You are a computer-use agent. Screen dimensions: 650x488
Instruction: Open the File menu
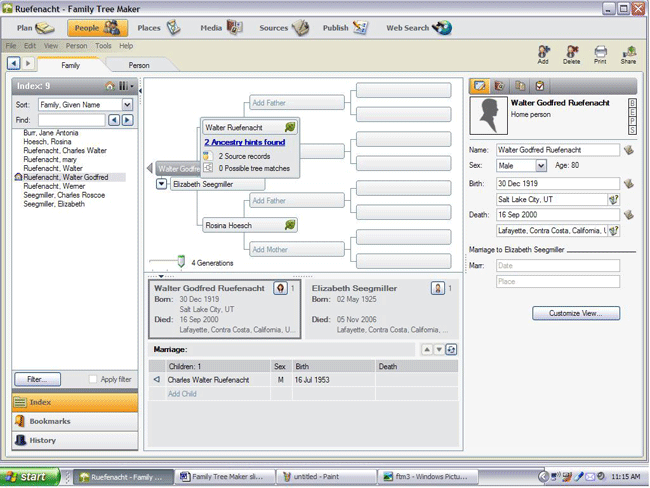[11, 46]
